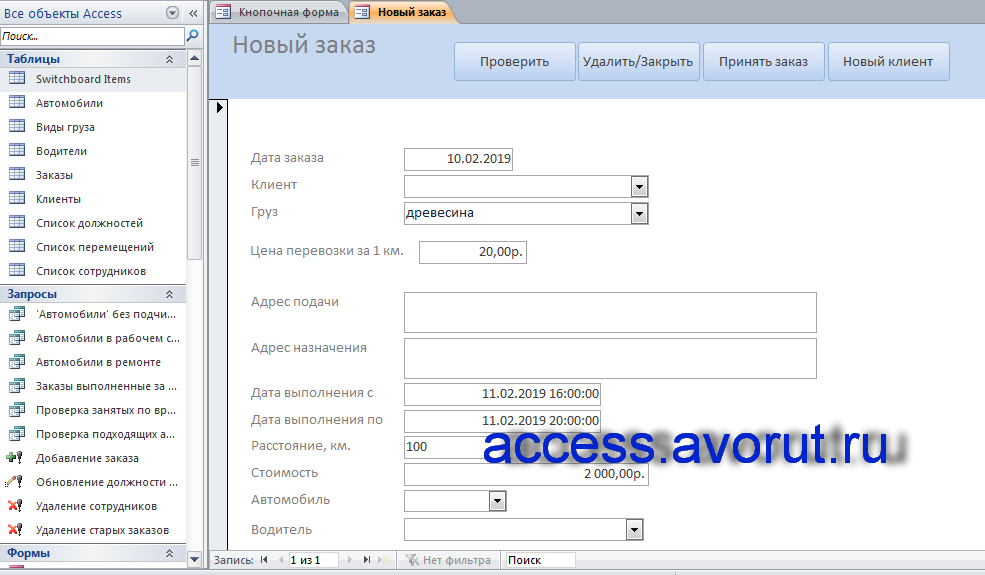Image resolution: width=985 pixels, height=575 pixels.
Task: Click the Принять заказ button
Action: (763, 62)
